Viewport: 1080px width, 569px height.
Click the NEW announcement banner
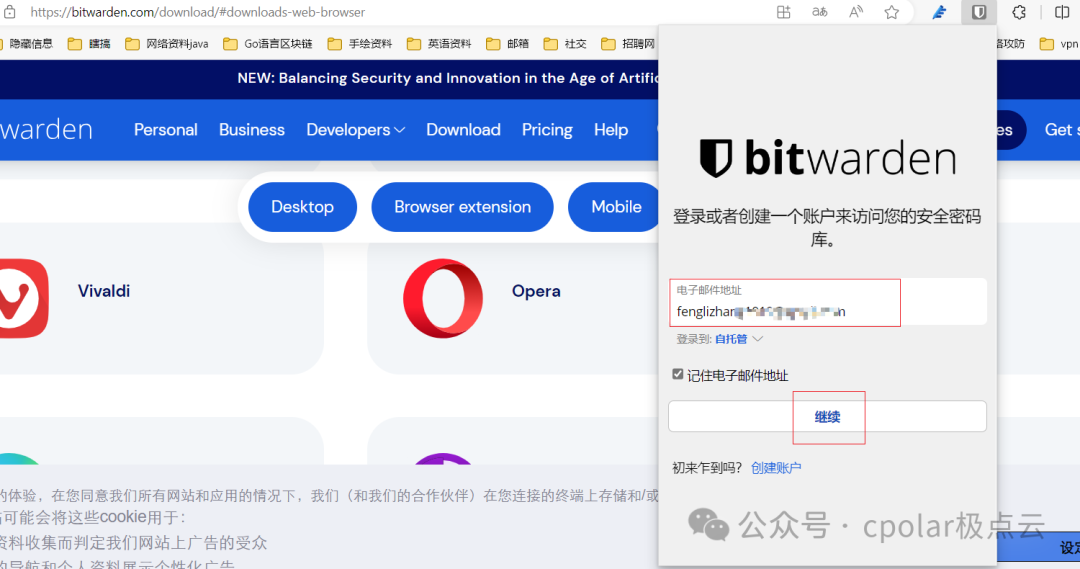pyautogui.click(x=448, y=78)
